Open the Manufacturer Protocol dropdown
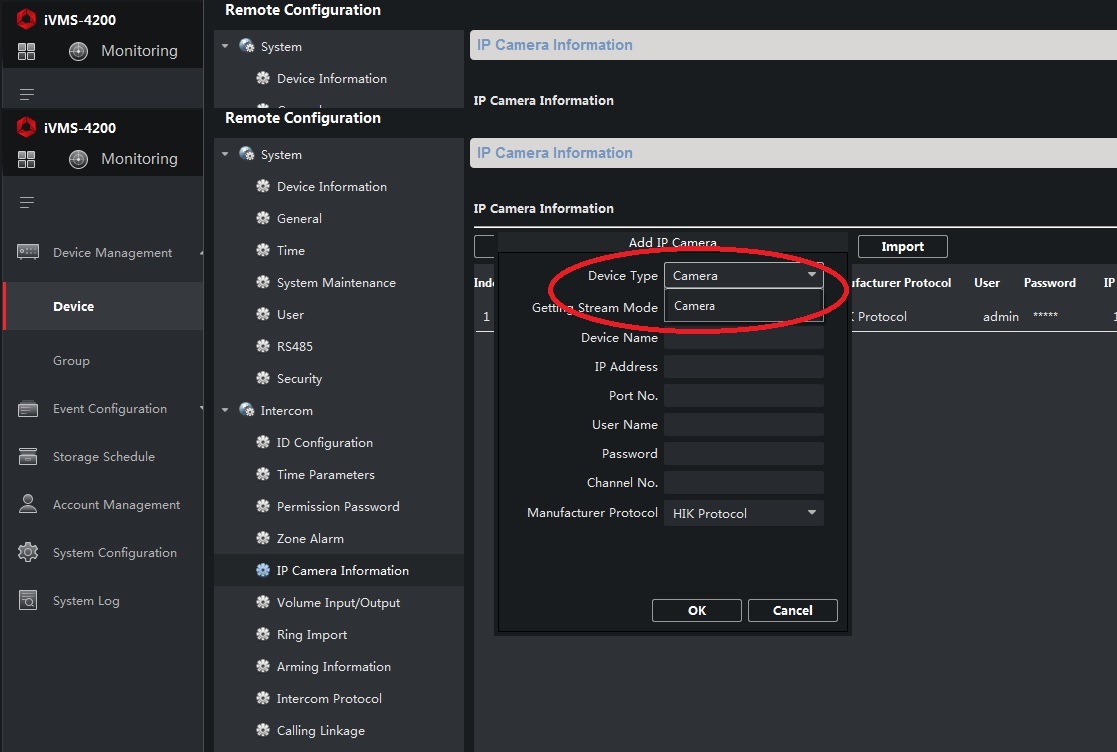This screenshot has height=752, width=1117. coord(811,514)
